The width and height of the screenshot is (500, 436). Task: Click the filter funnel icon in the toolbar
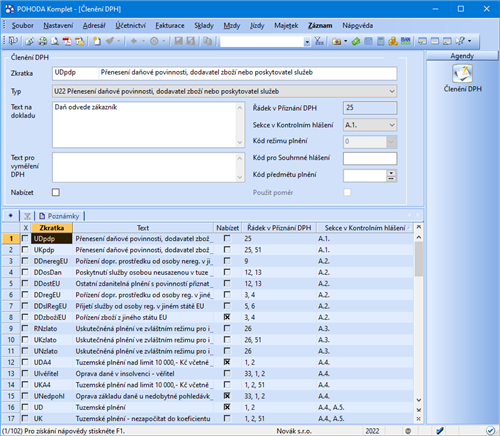click(x=319, y=41)
